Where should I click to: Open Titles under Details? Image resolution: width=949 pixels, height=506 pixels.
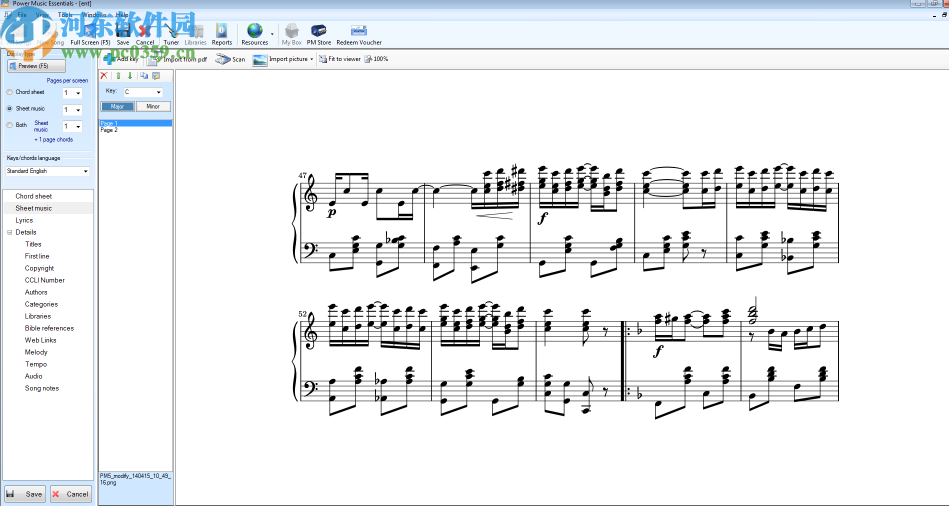point(33,245)
